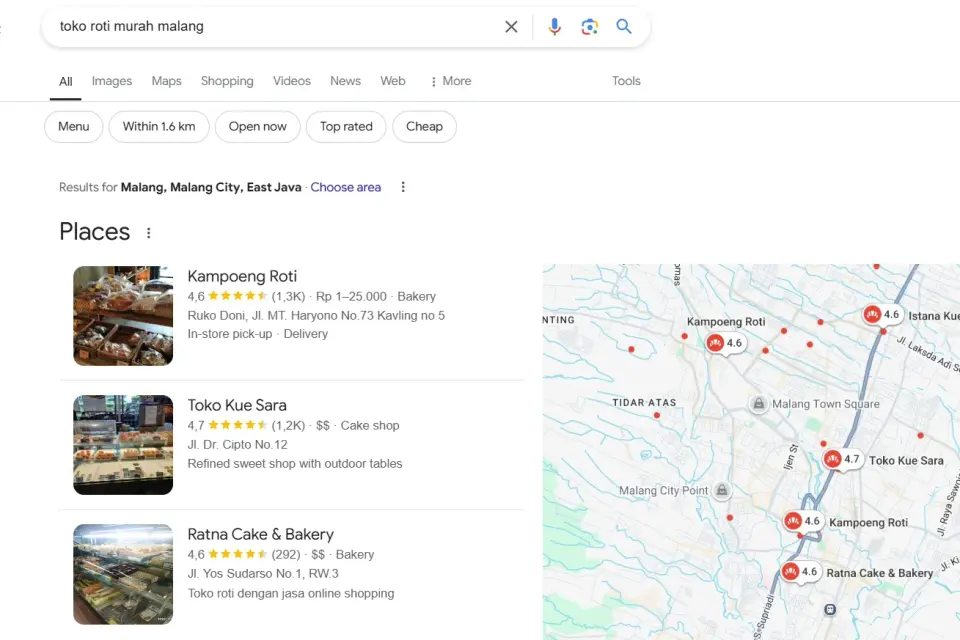This screenshot has width=960, height=640.
Task: Clear the search box with X icon
Action: (511, 26)
